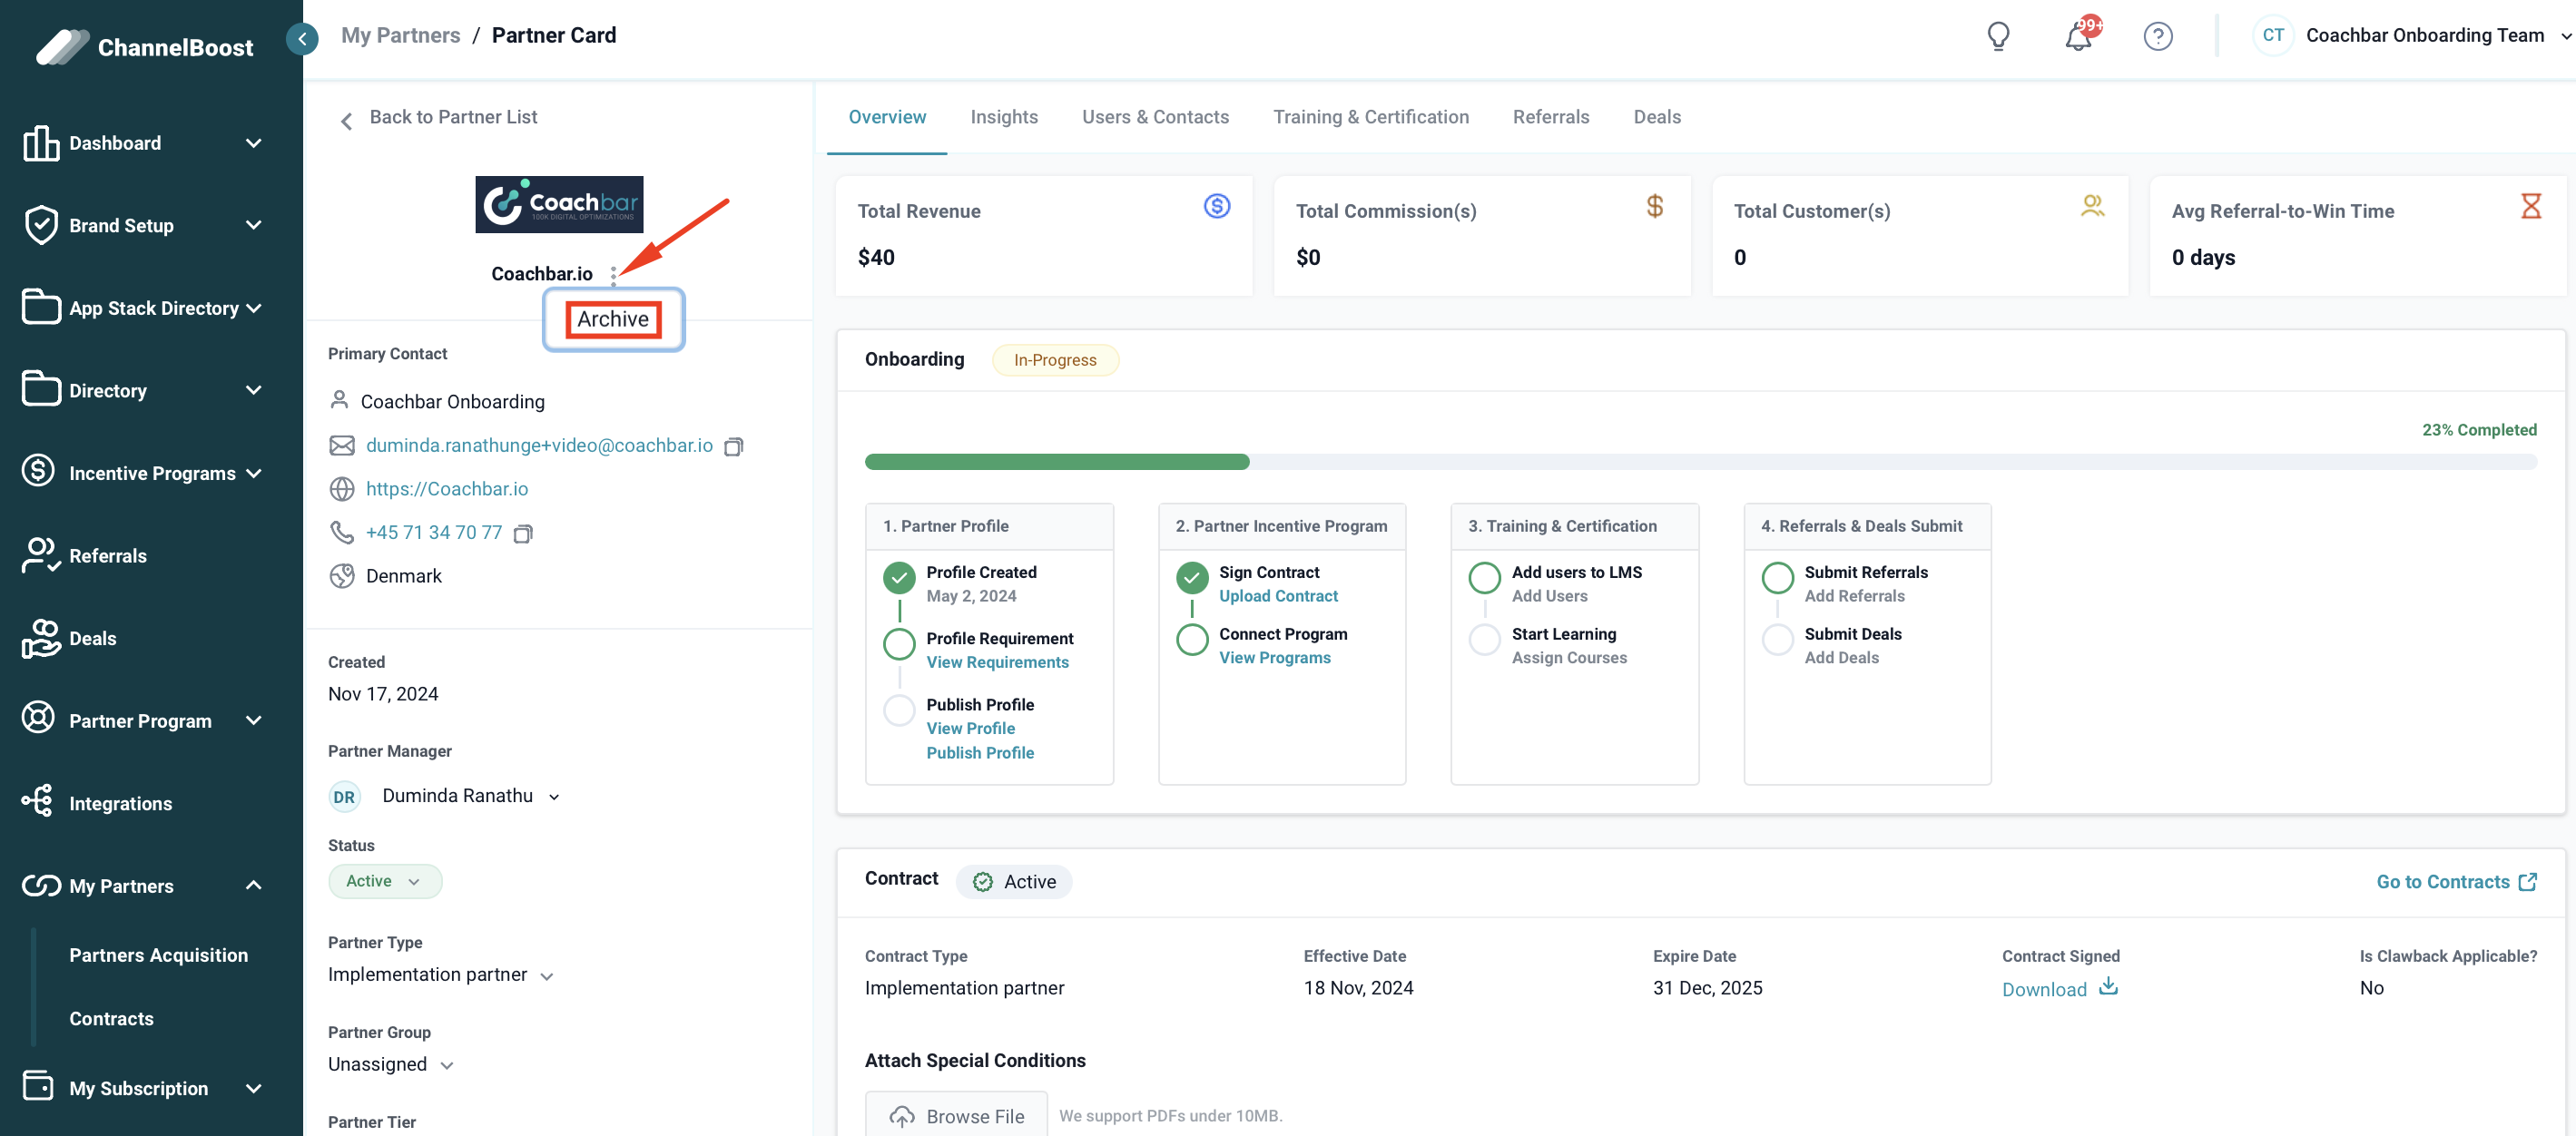Expand the Partner Type dropdown

[547, 976]
